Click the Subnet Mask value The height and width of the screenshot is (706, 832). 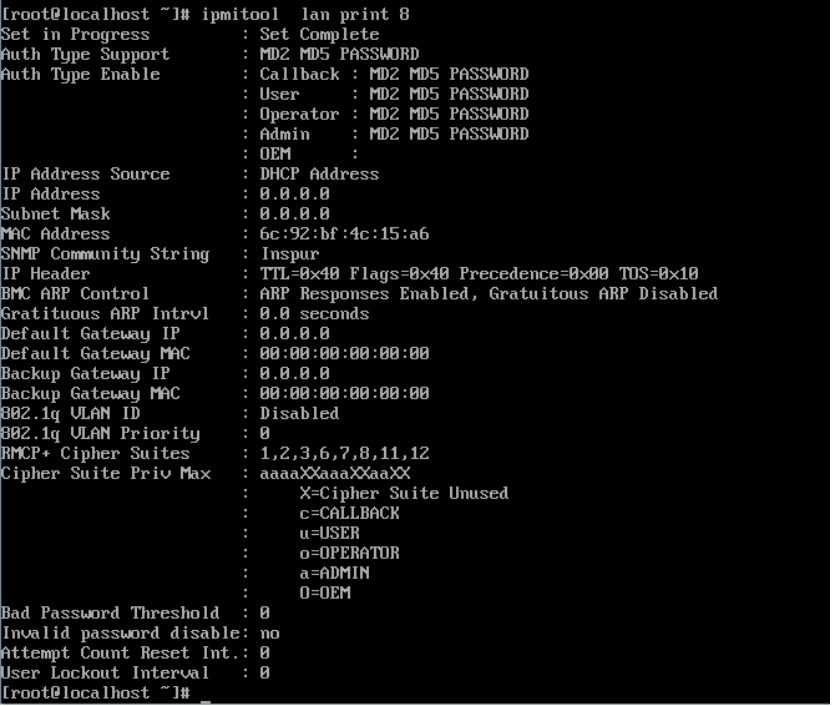[294, 214]
